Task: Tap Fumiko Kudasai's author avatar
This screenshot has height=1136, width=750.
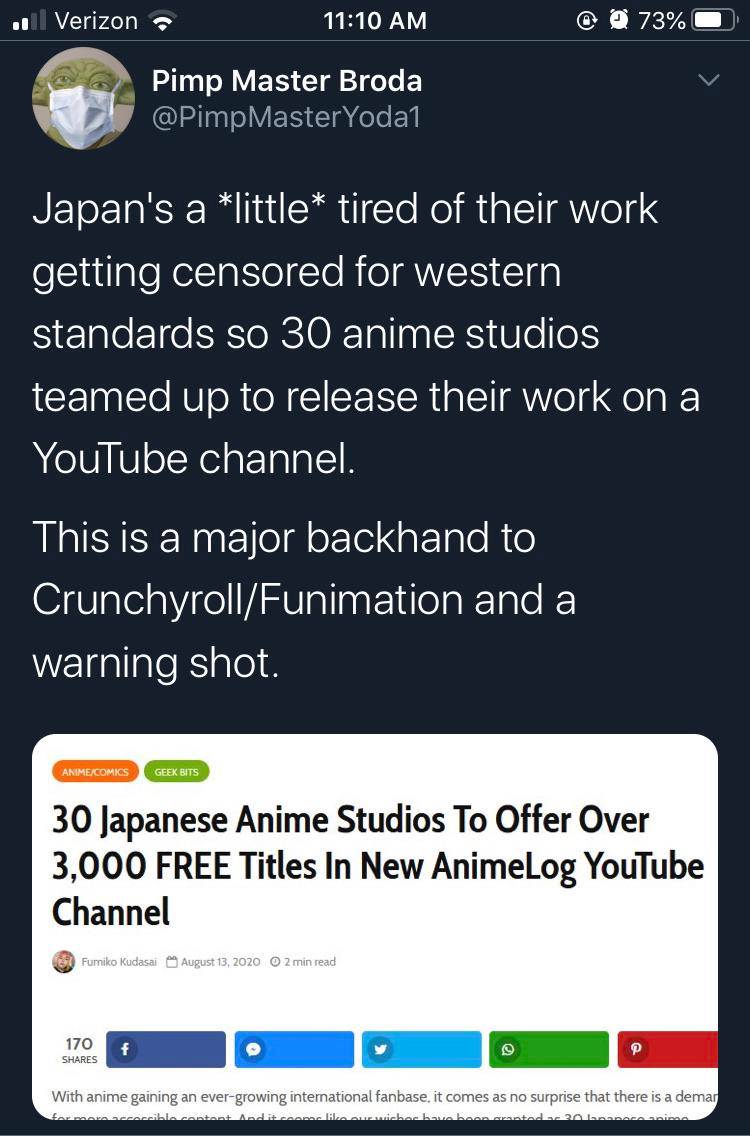Action: coord(63,961)
